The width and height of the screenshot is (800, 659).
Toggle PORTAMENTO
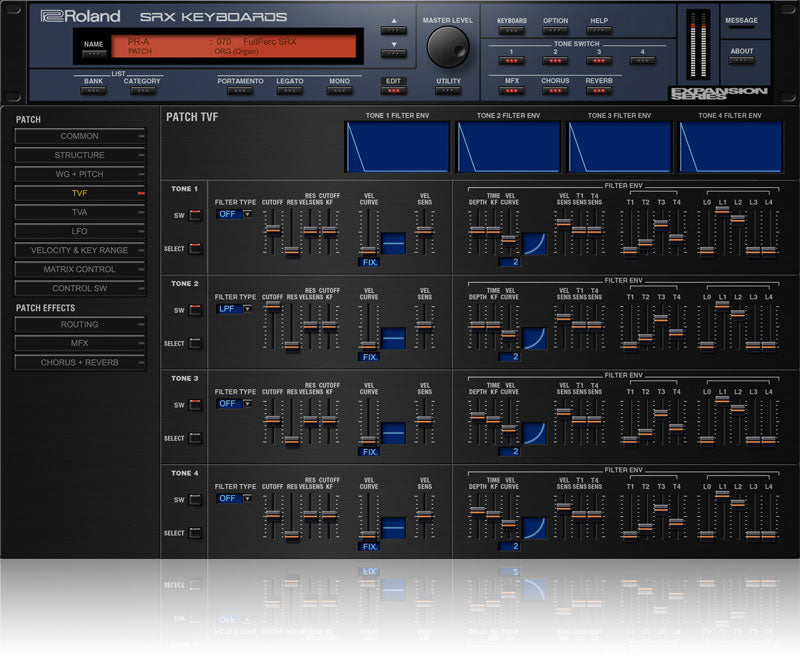240,91
